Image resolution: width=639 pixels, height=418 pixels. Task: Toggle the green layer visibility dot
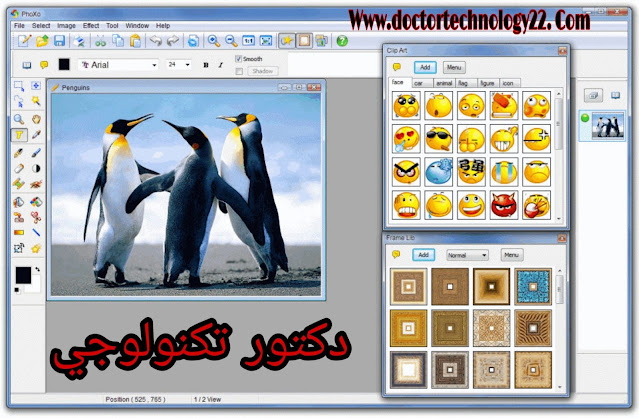pos(585,118)
